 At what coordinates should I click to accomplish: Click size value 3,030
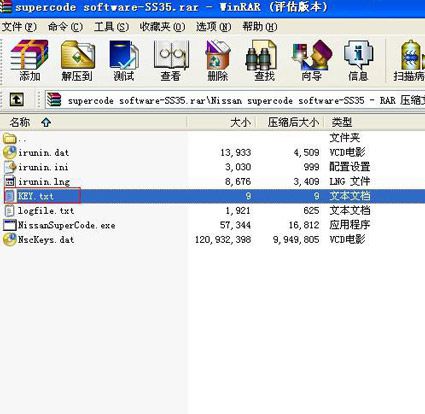[x=238, y=167]
